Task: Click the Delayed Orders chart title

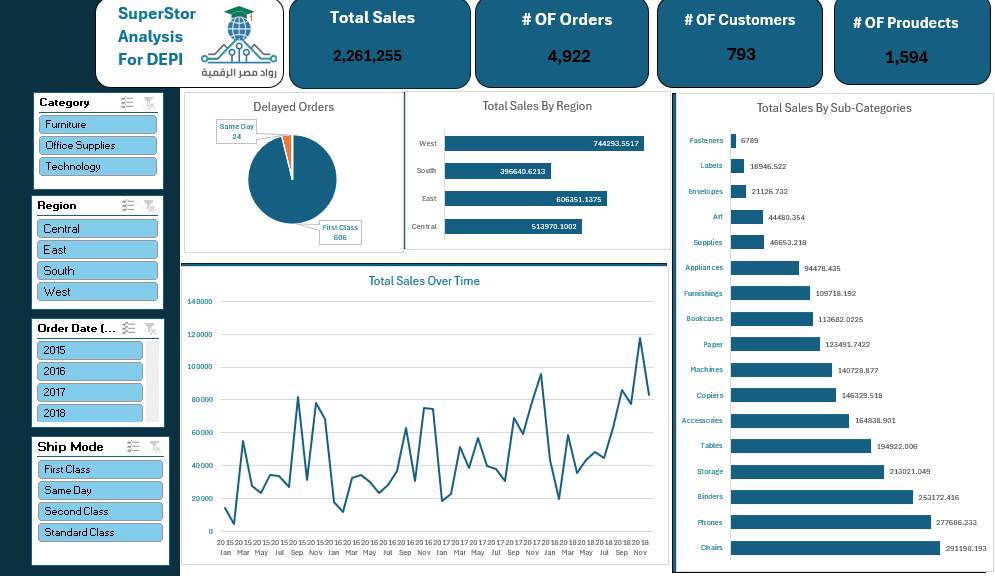Action: click(x=293, y=107)
